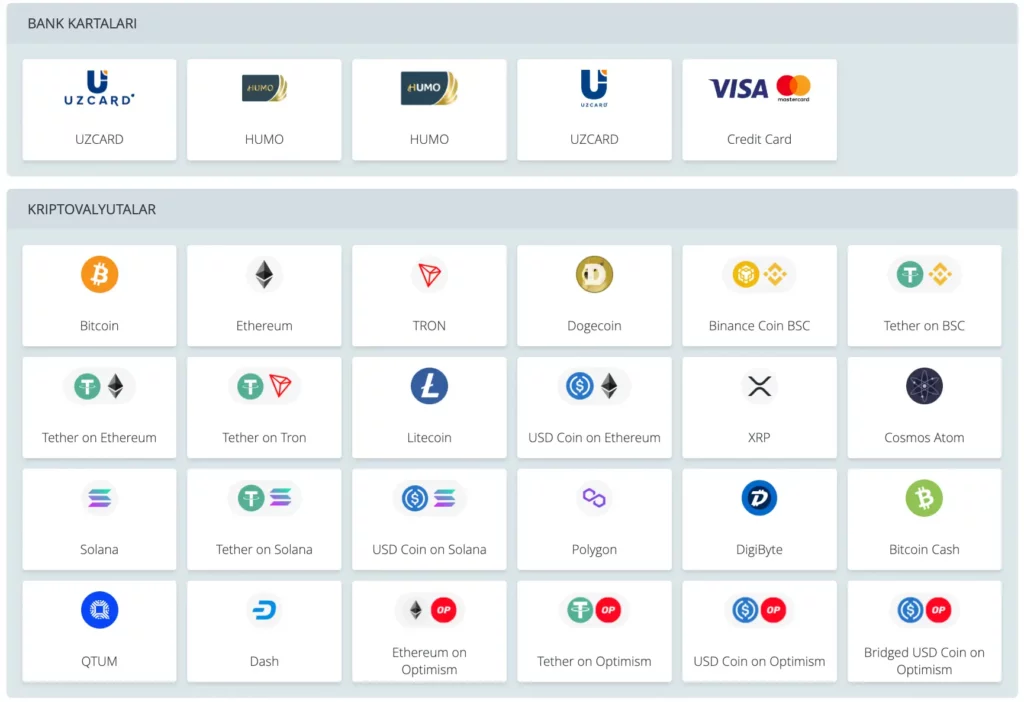Choose Binance Coin BSC payment method
This screenshot has width=1024, height=702.
click(759, 296)
